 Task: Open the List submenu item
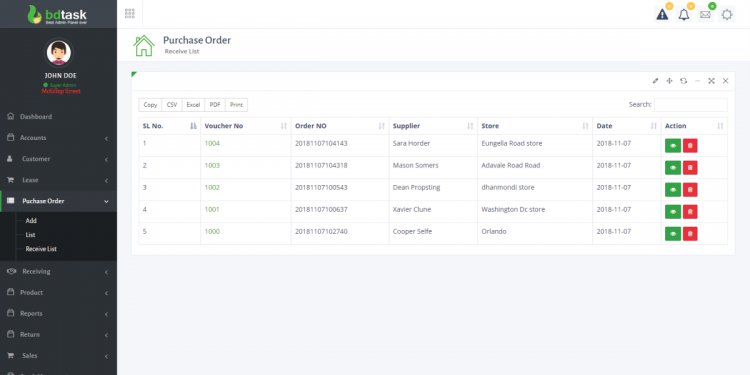pyautogui.click(x=30, y=235)
